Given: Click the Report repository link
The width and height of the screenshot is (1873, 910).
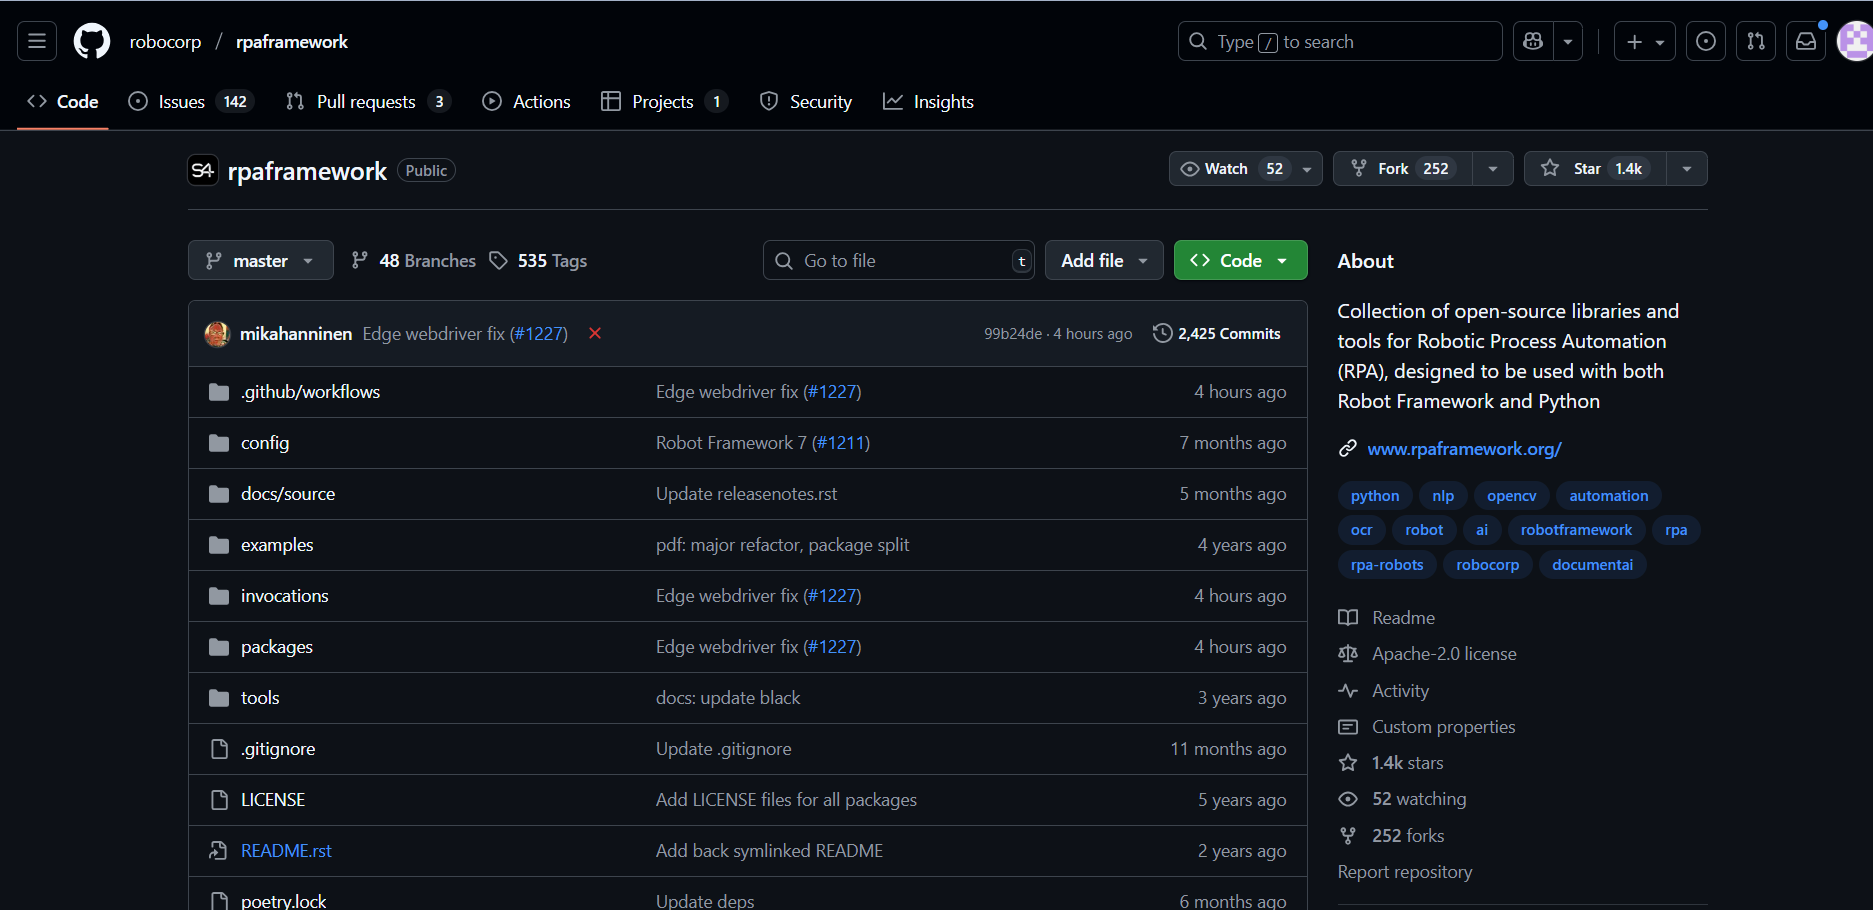Looking at the screenshot, I should coord(1405,871).
